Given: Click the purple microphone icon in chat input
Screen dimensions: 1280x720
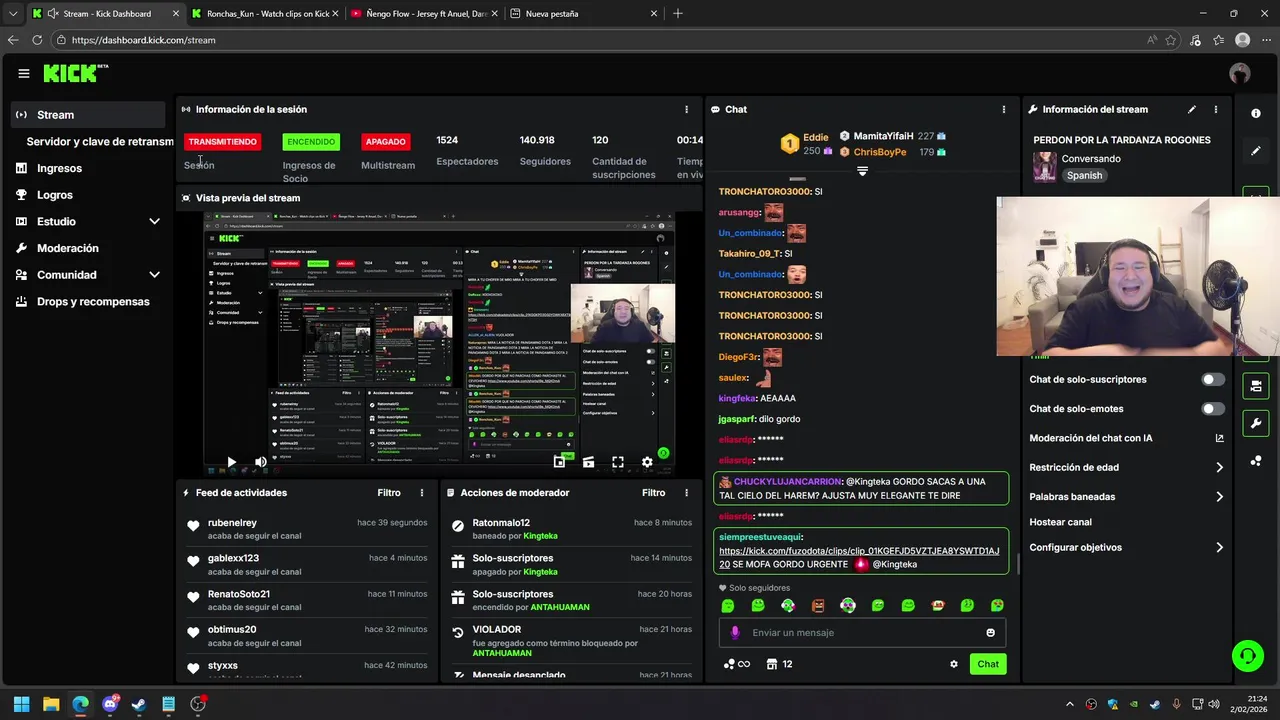Looking at the screenshot, I should pyautogui.click(x=735, y=632).
